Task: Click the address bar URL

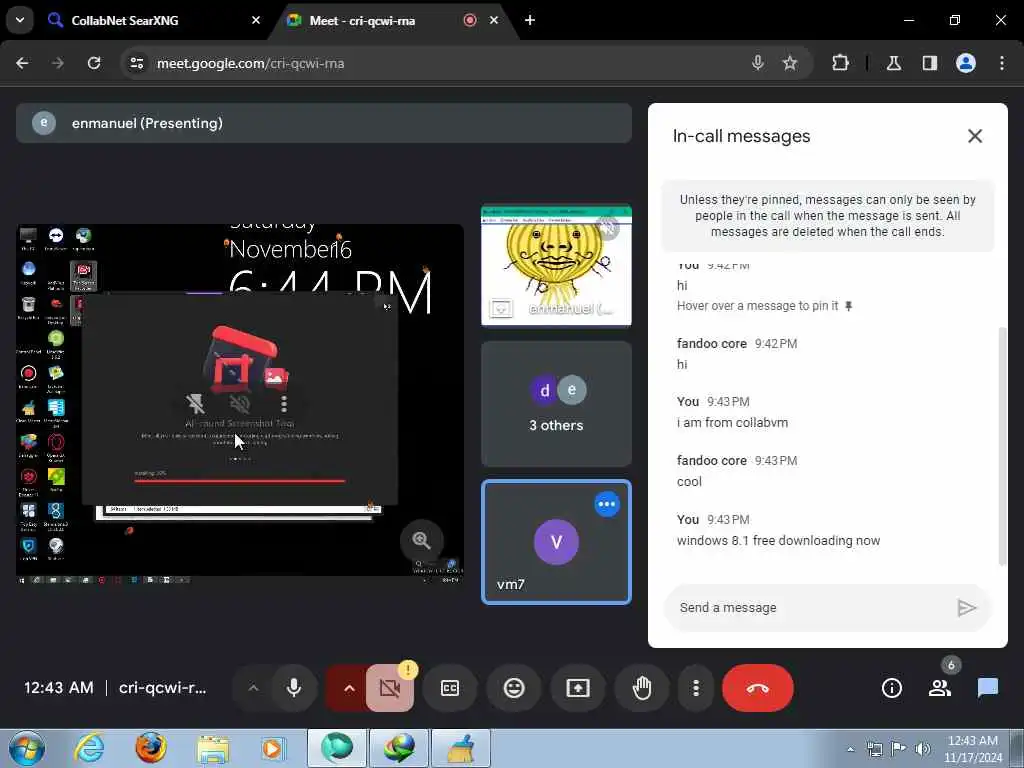Action: (250, 63)
